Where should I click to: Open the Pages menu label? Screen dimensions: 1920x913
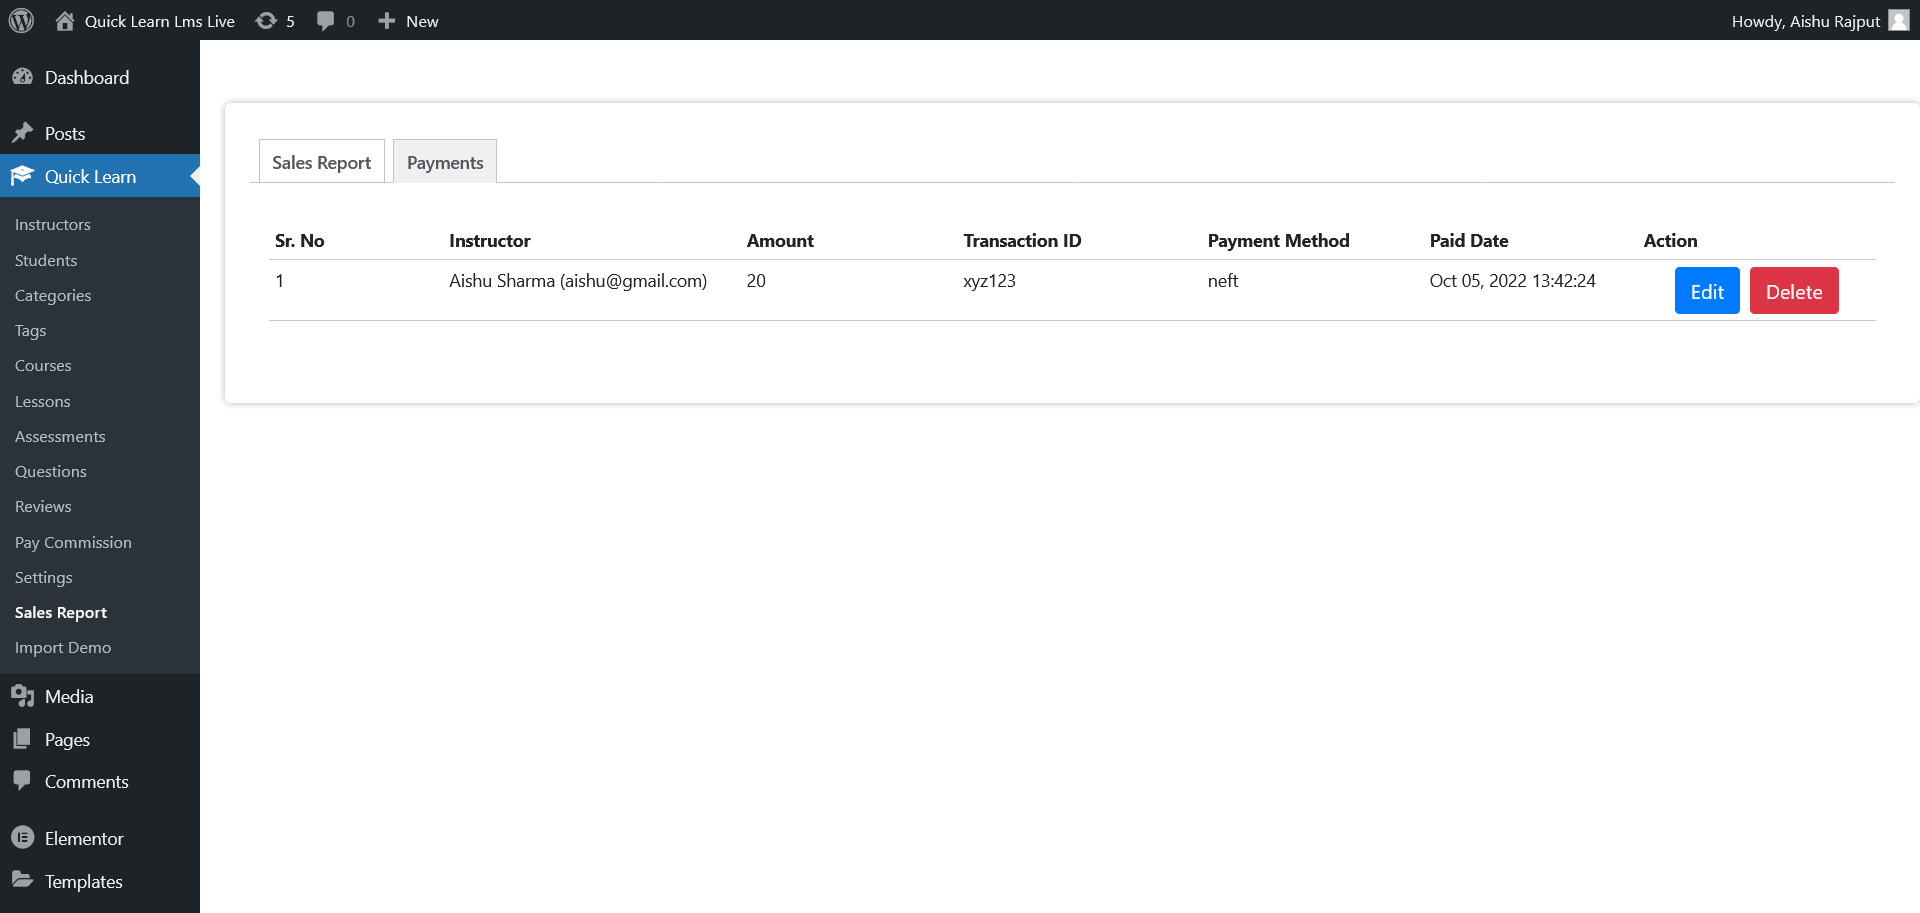point(67,739)
